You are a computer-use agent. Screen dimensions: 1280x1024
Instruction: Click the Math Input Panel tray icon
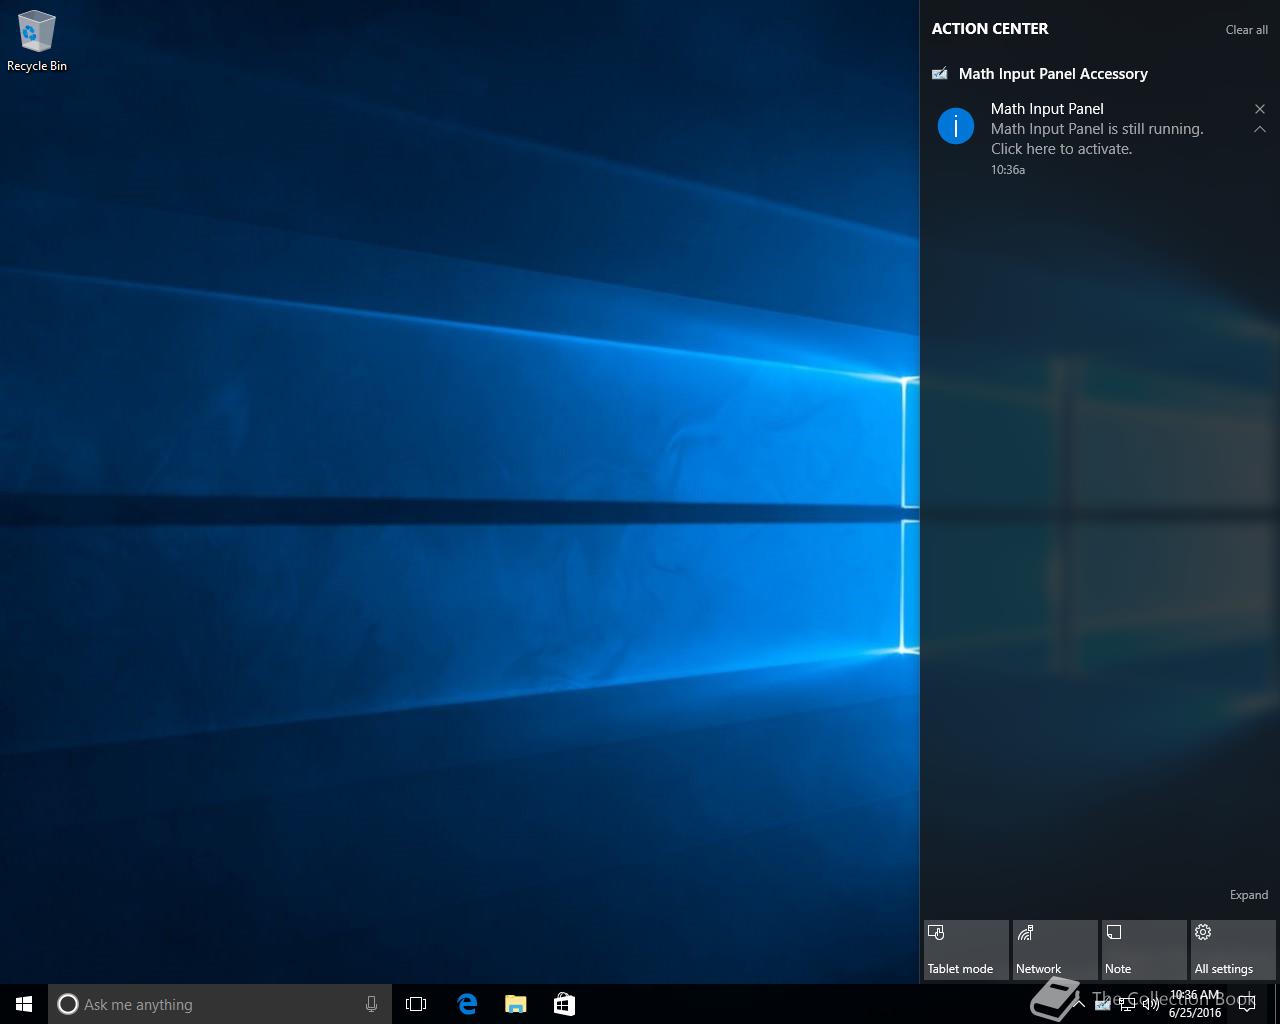pos(1102,1005)
